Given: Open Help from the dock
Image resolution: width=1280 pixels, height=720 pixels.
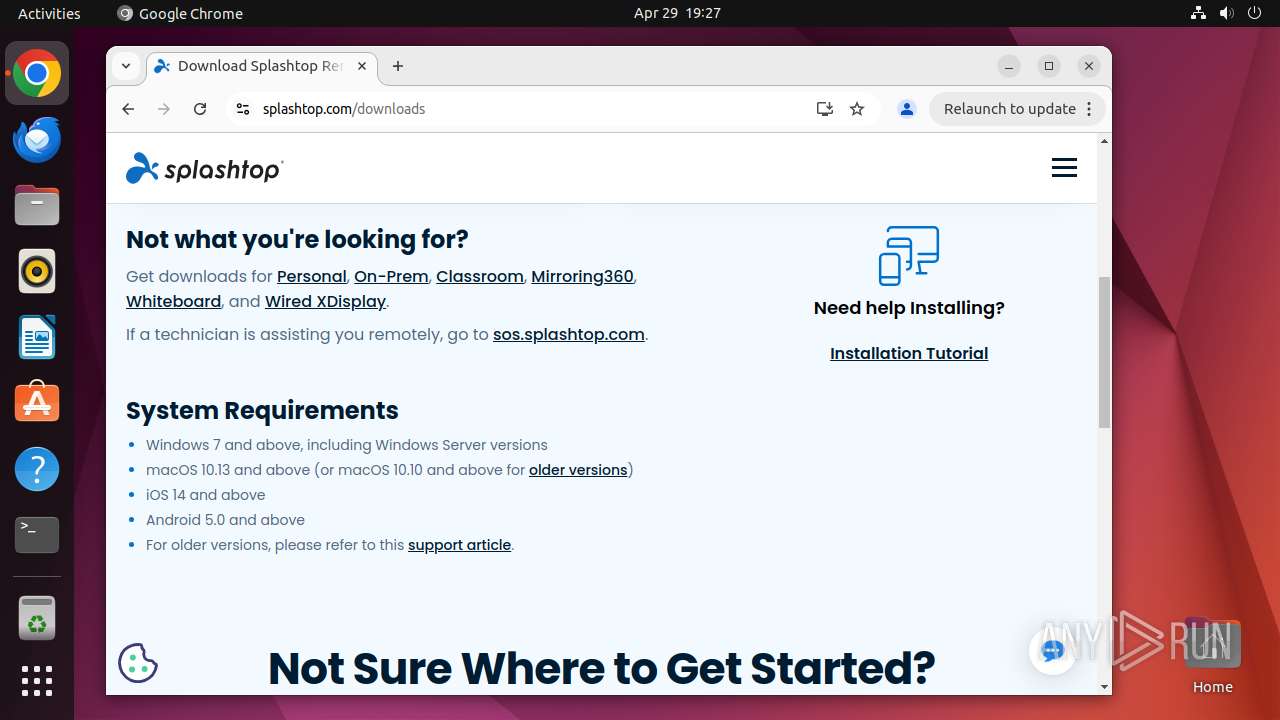Looking at the screenshot, I should [x=37, y=469].
